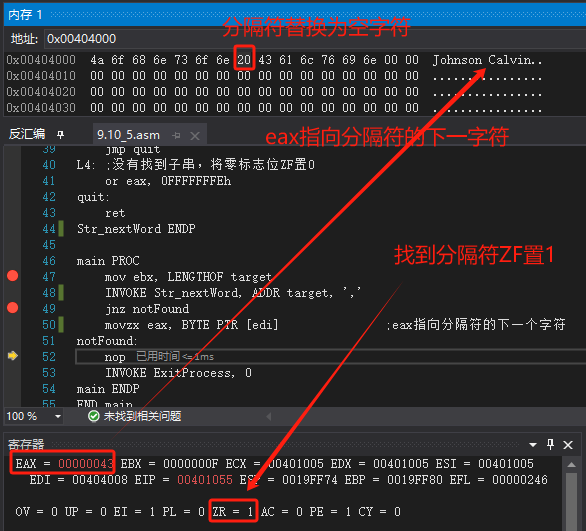Click line 53 INVOKE ExitProcess
Screen dimensions: 586x531
coord(178,373)
